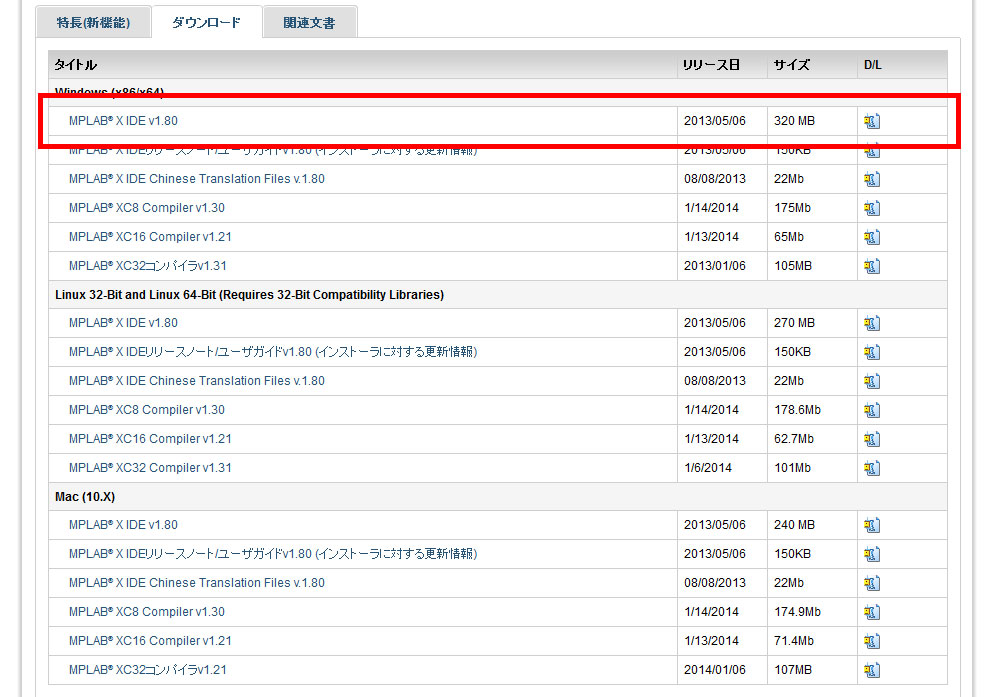The width and height of the screenshot is (1003, 697).
Task: Open the Linux release notes/user guide v1.80 link
Action: (x=272, y=352)
